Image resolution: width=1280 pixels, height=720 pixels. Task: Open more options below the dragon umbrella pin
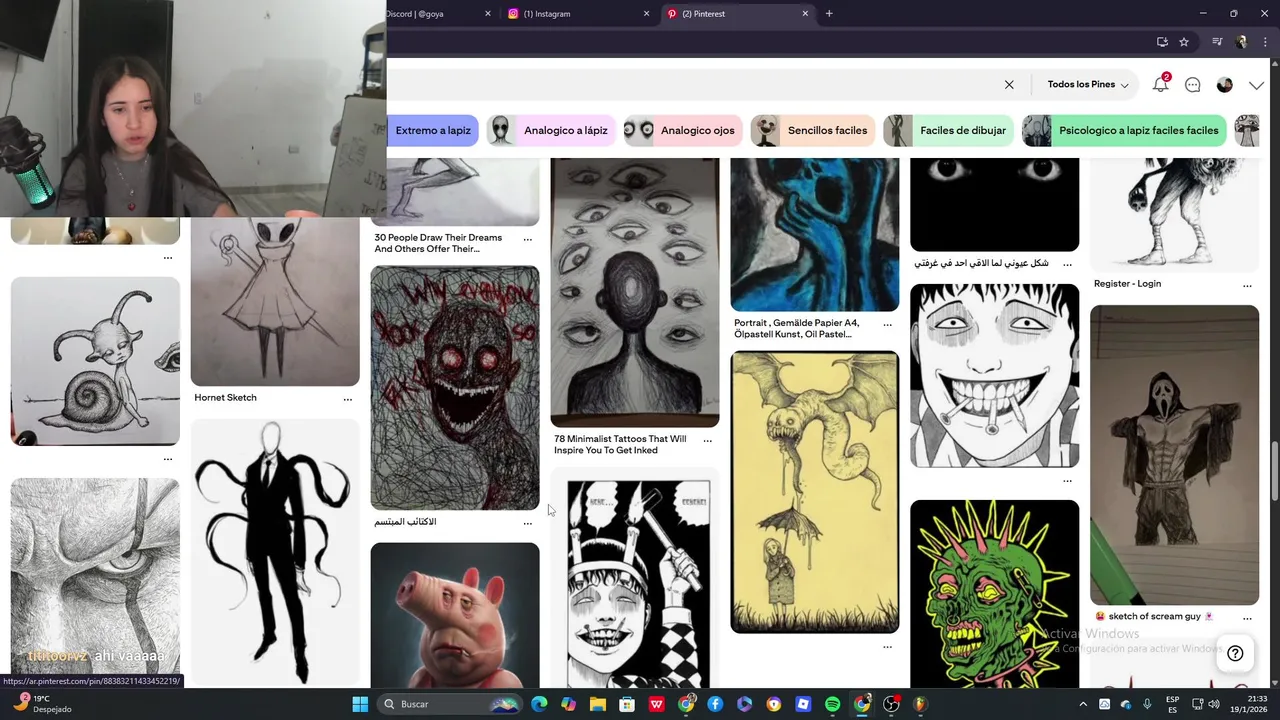887,647
